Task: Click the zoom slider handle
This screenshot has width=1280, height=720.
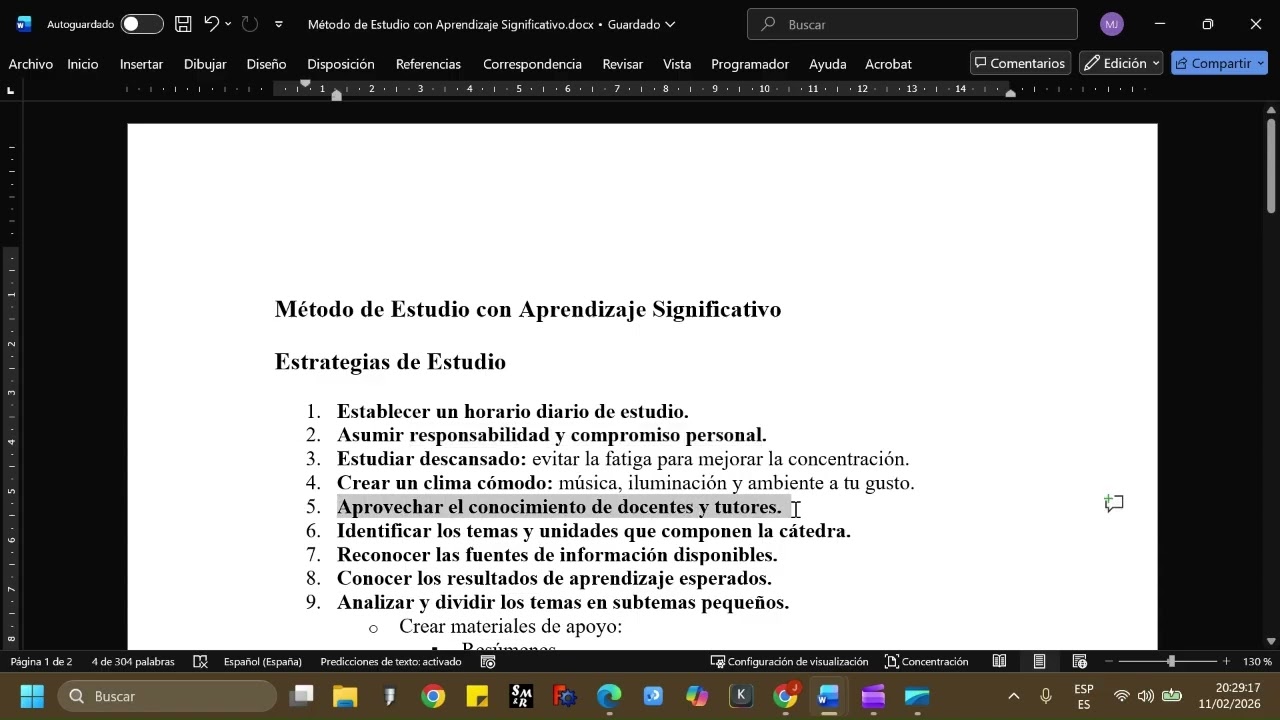Action: pos(1171,662)
